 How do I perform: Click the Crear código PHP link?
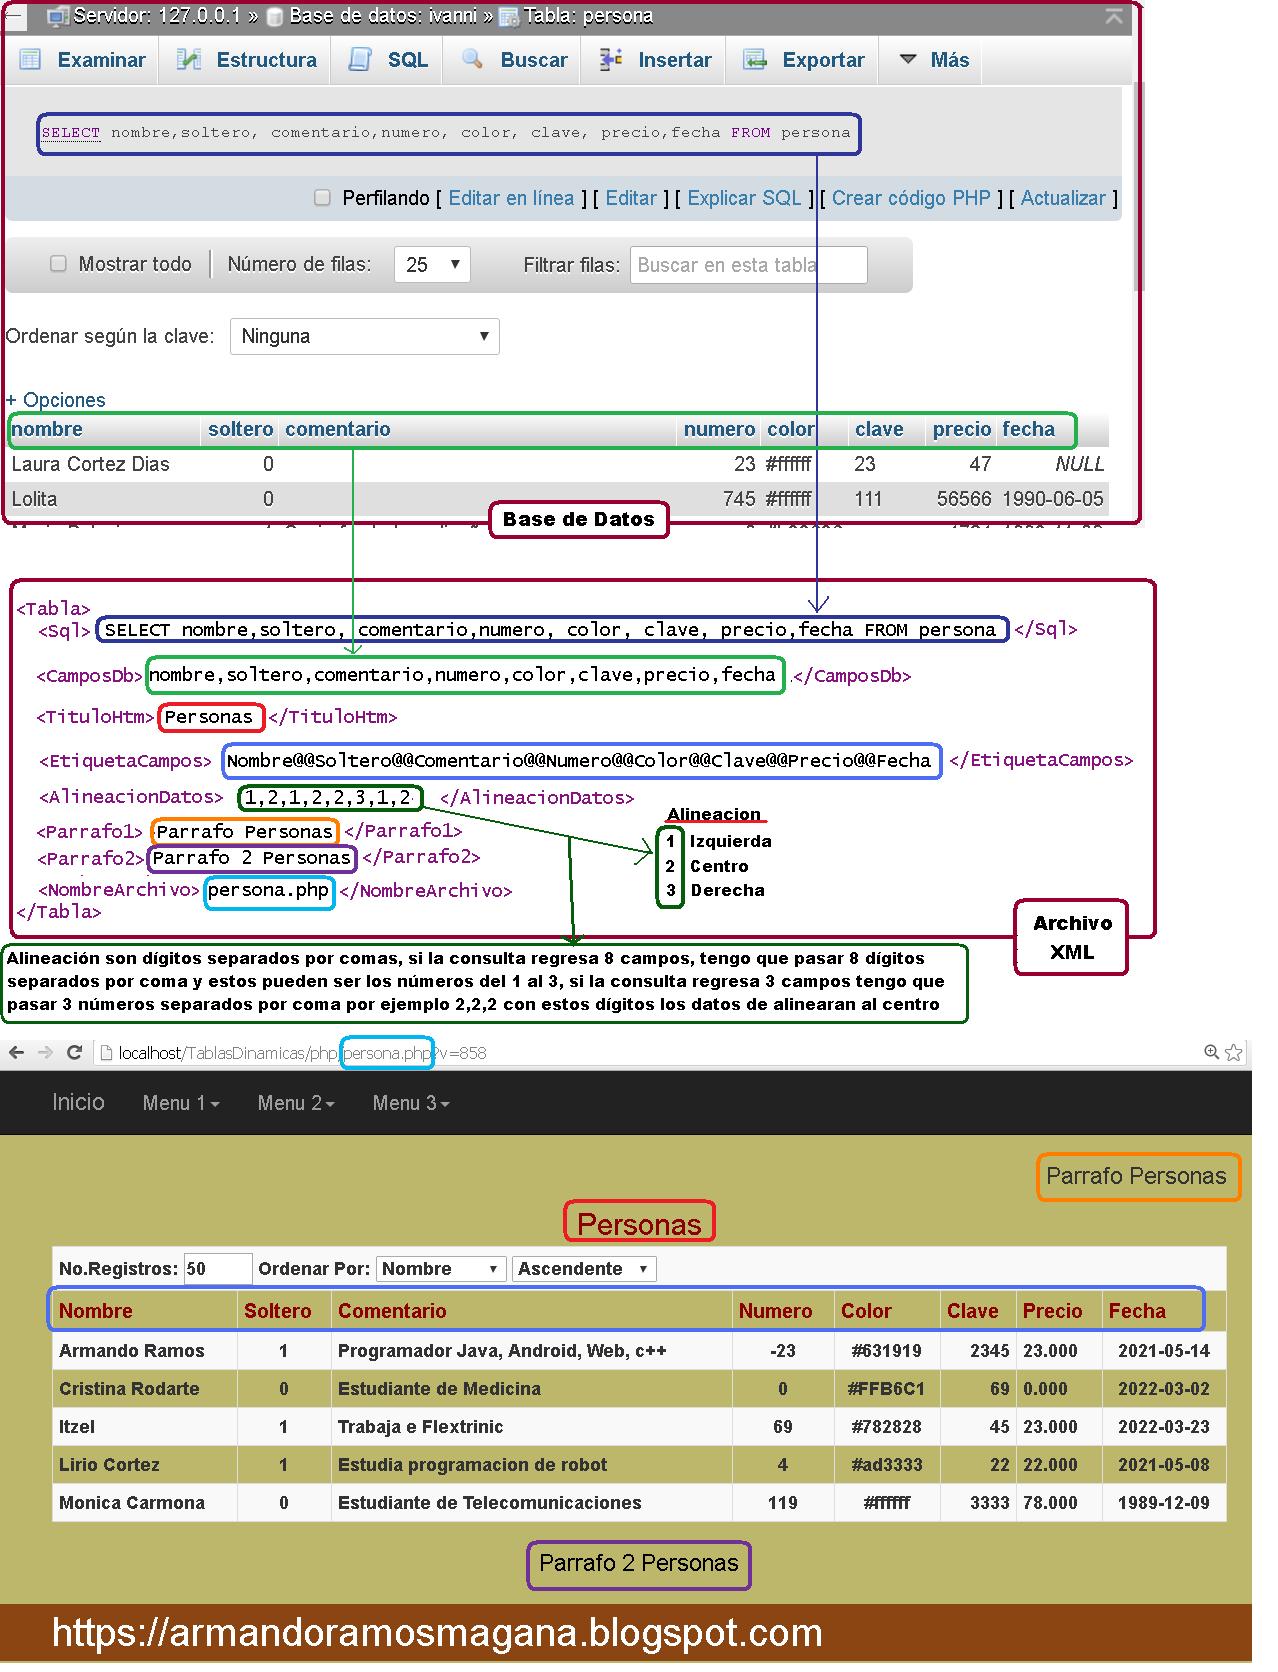pos(911,198)
